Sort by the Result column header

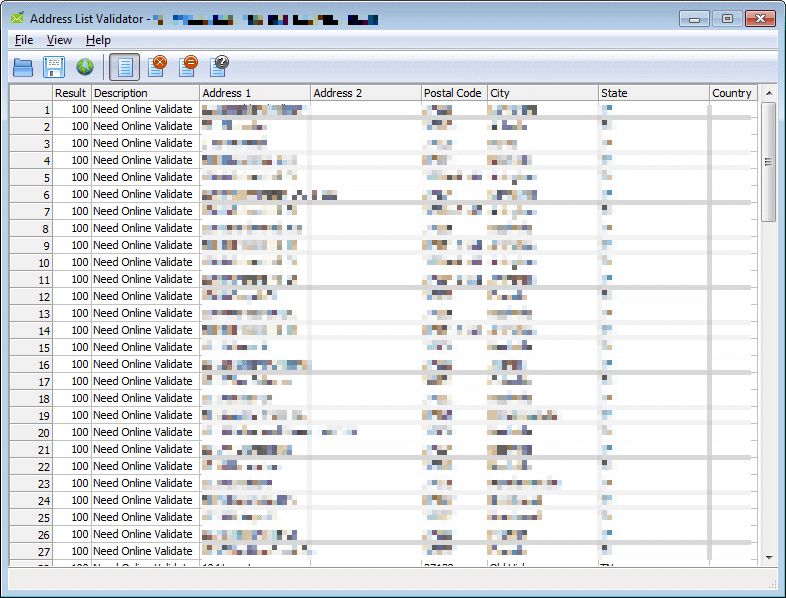[x=70, y=93]
